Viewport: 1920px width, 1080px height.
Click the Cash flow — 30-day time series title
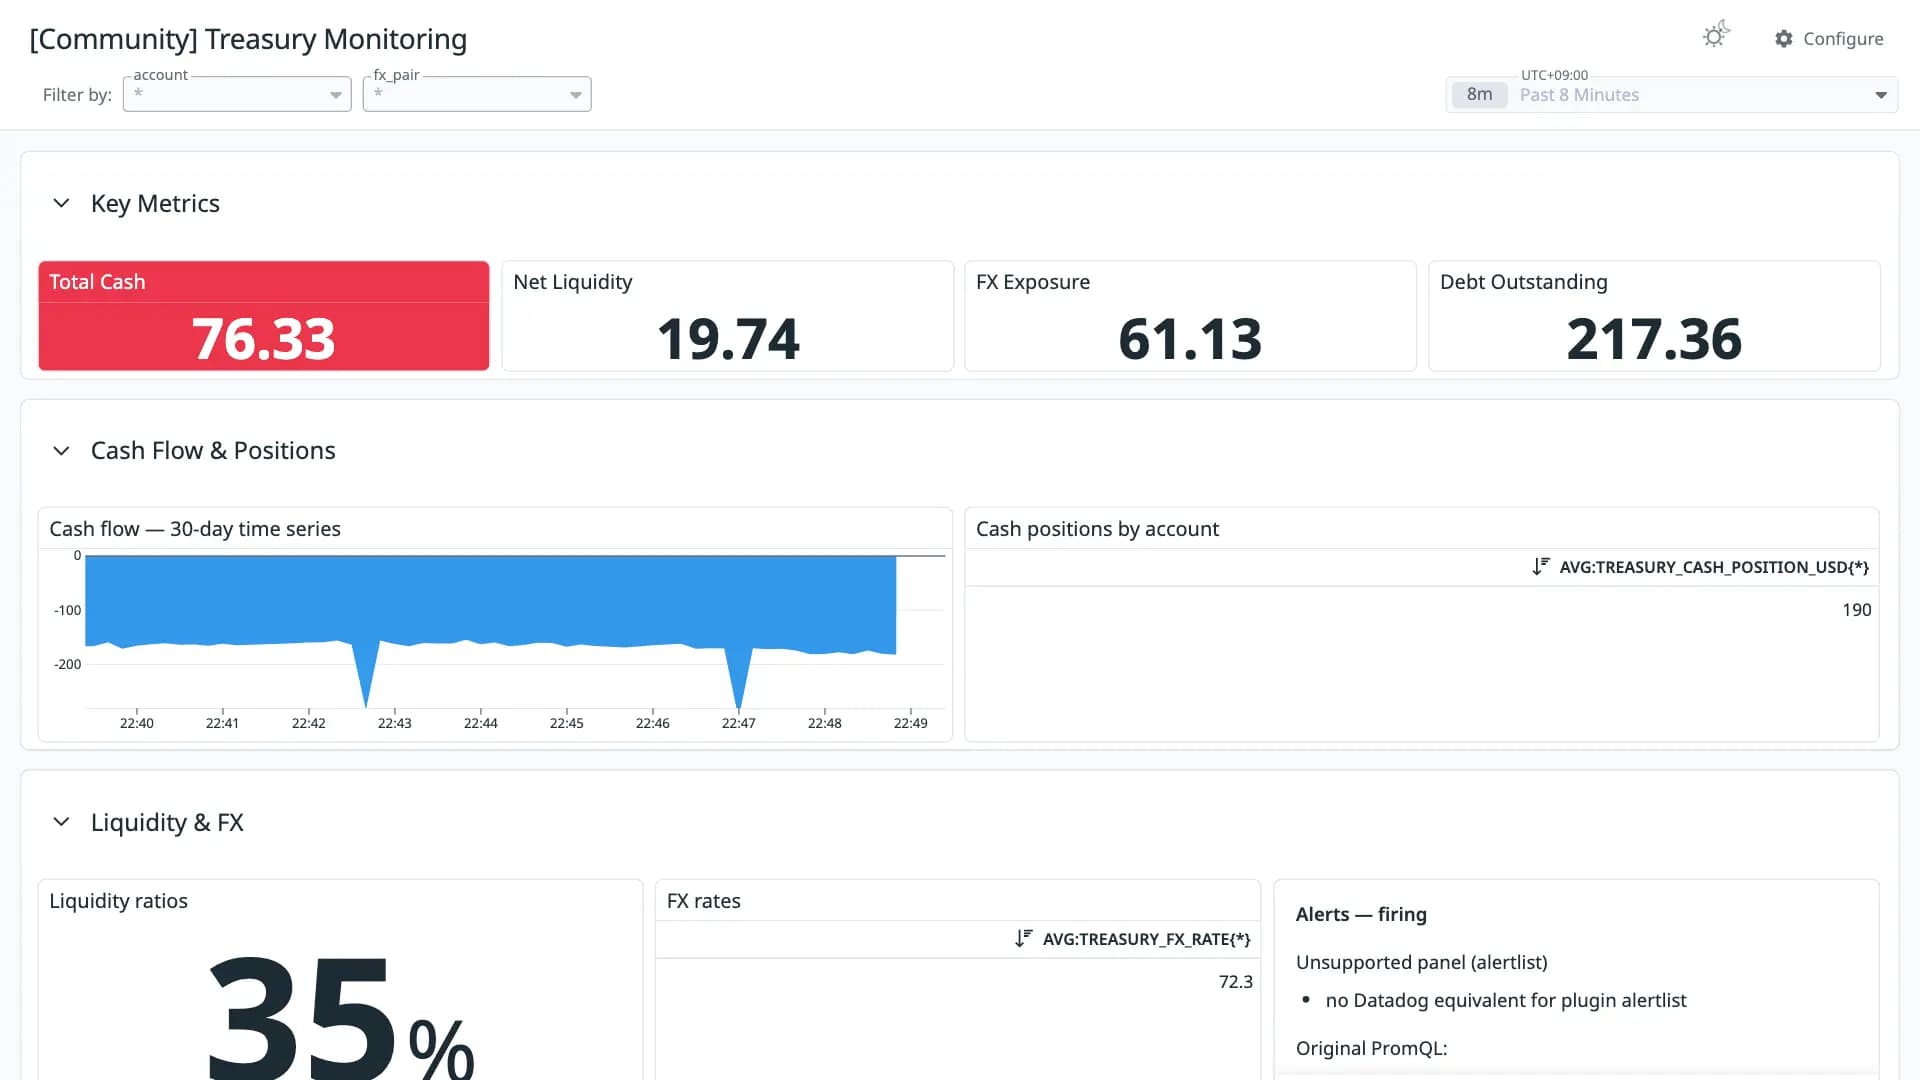(x=195, y=529)
